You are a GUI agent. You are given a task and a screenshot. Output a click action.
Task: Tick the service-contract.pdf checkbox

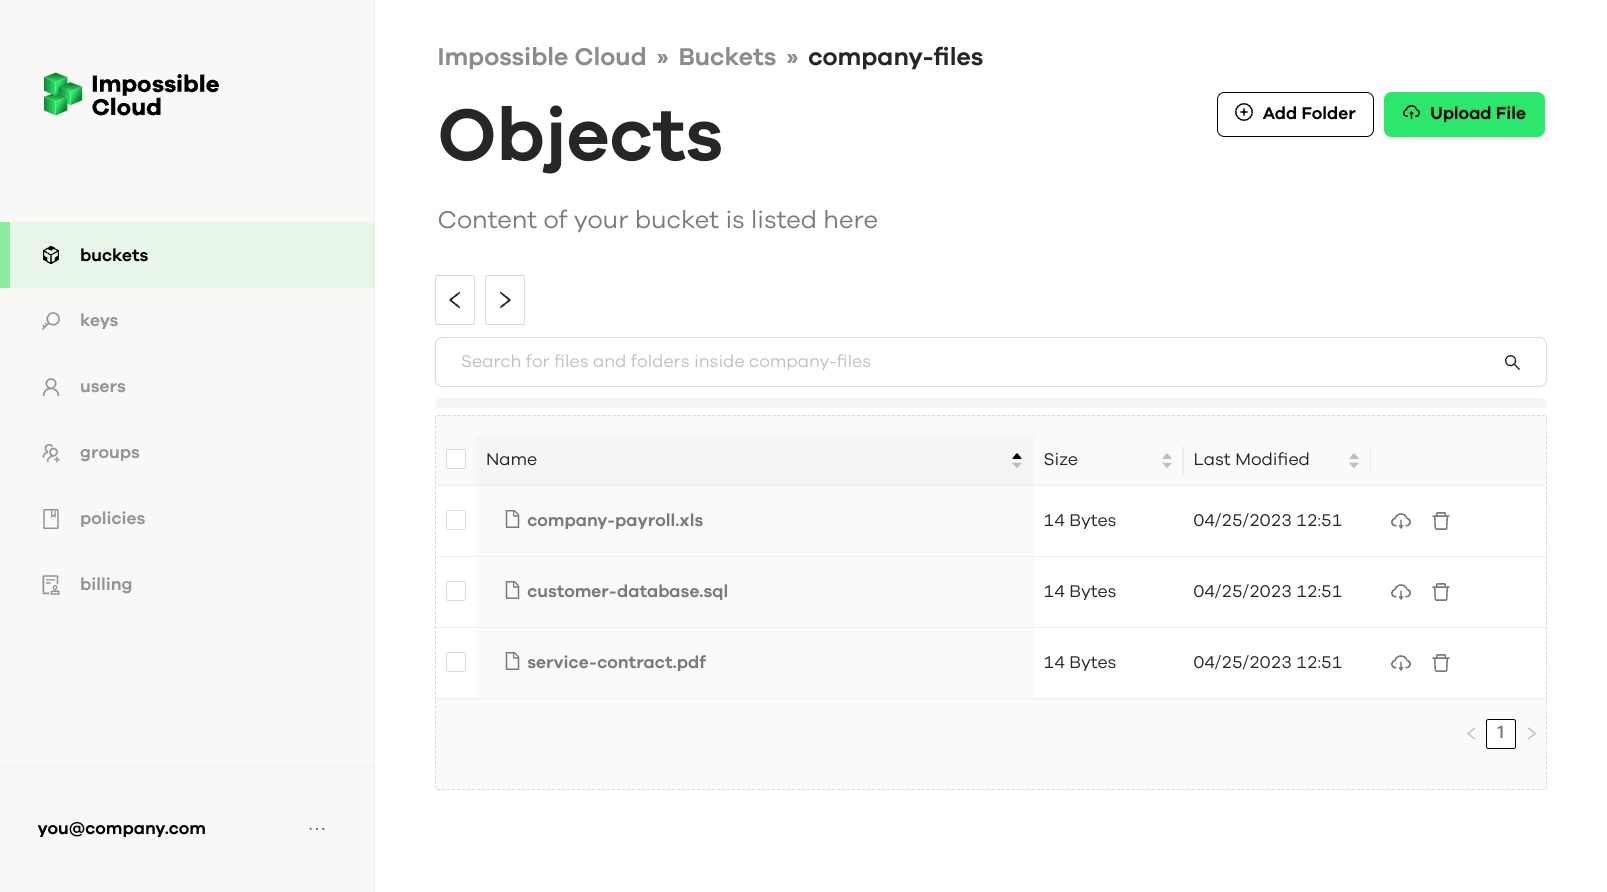point(456,662)
